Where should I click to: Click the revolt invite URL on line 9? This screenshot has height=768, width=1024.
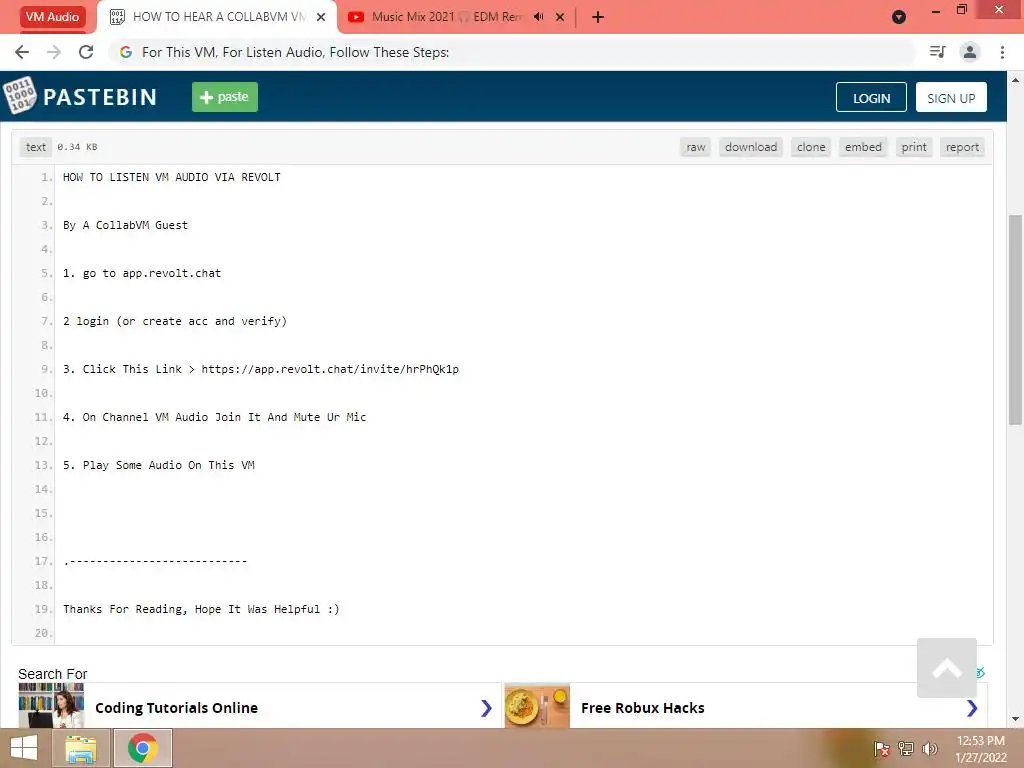pyautogui.click(x=330, y=369)
